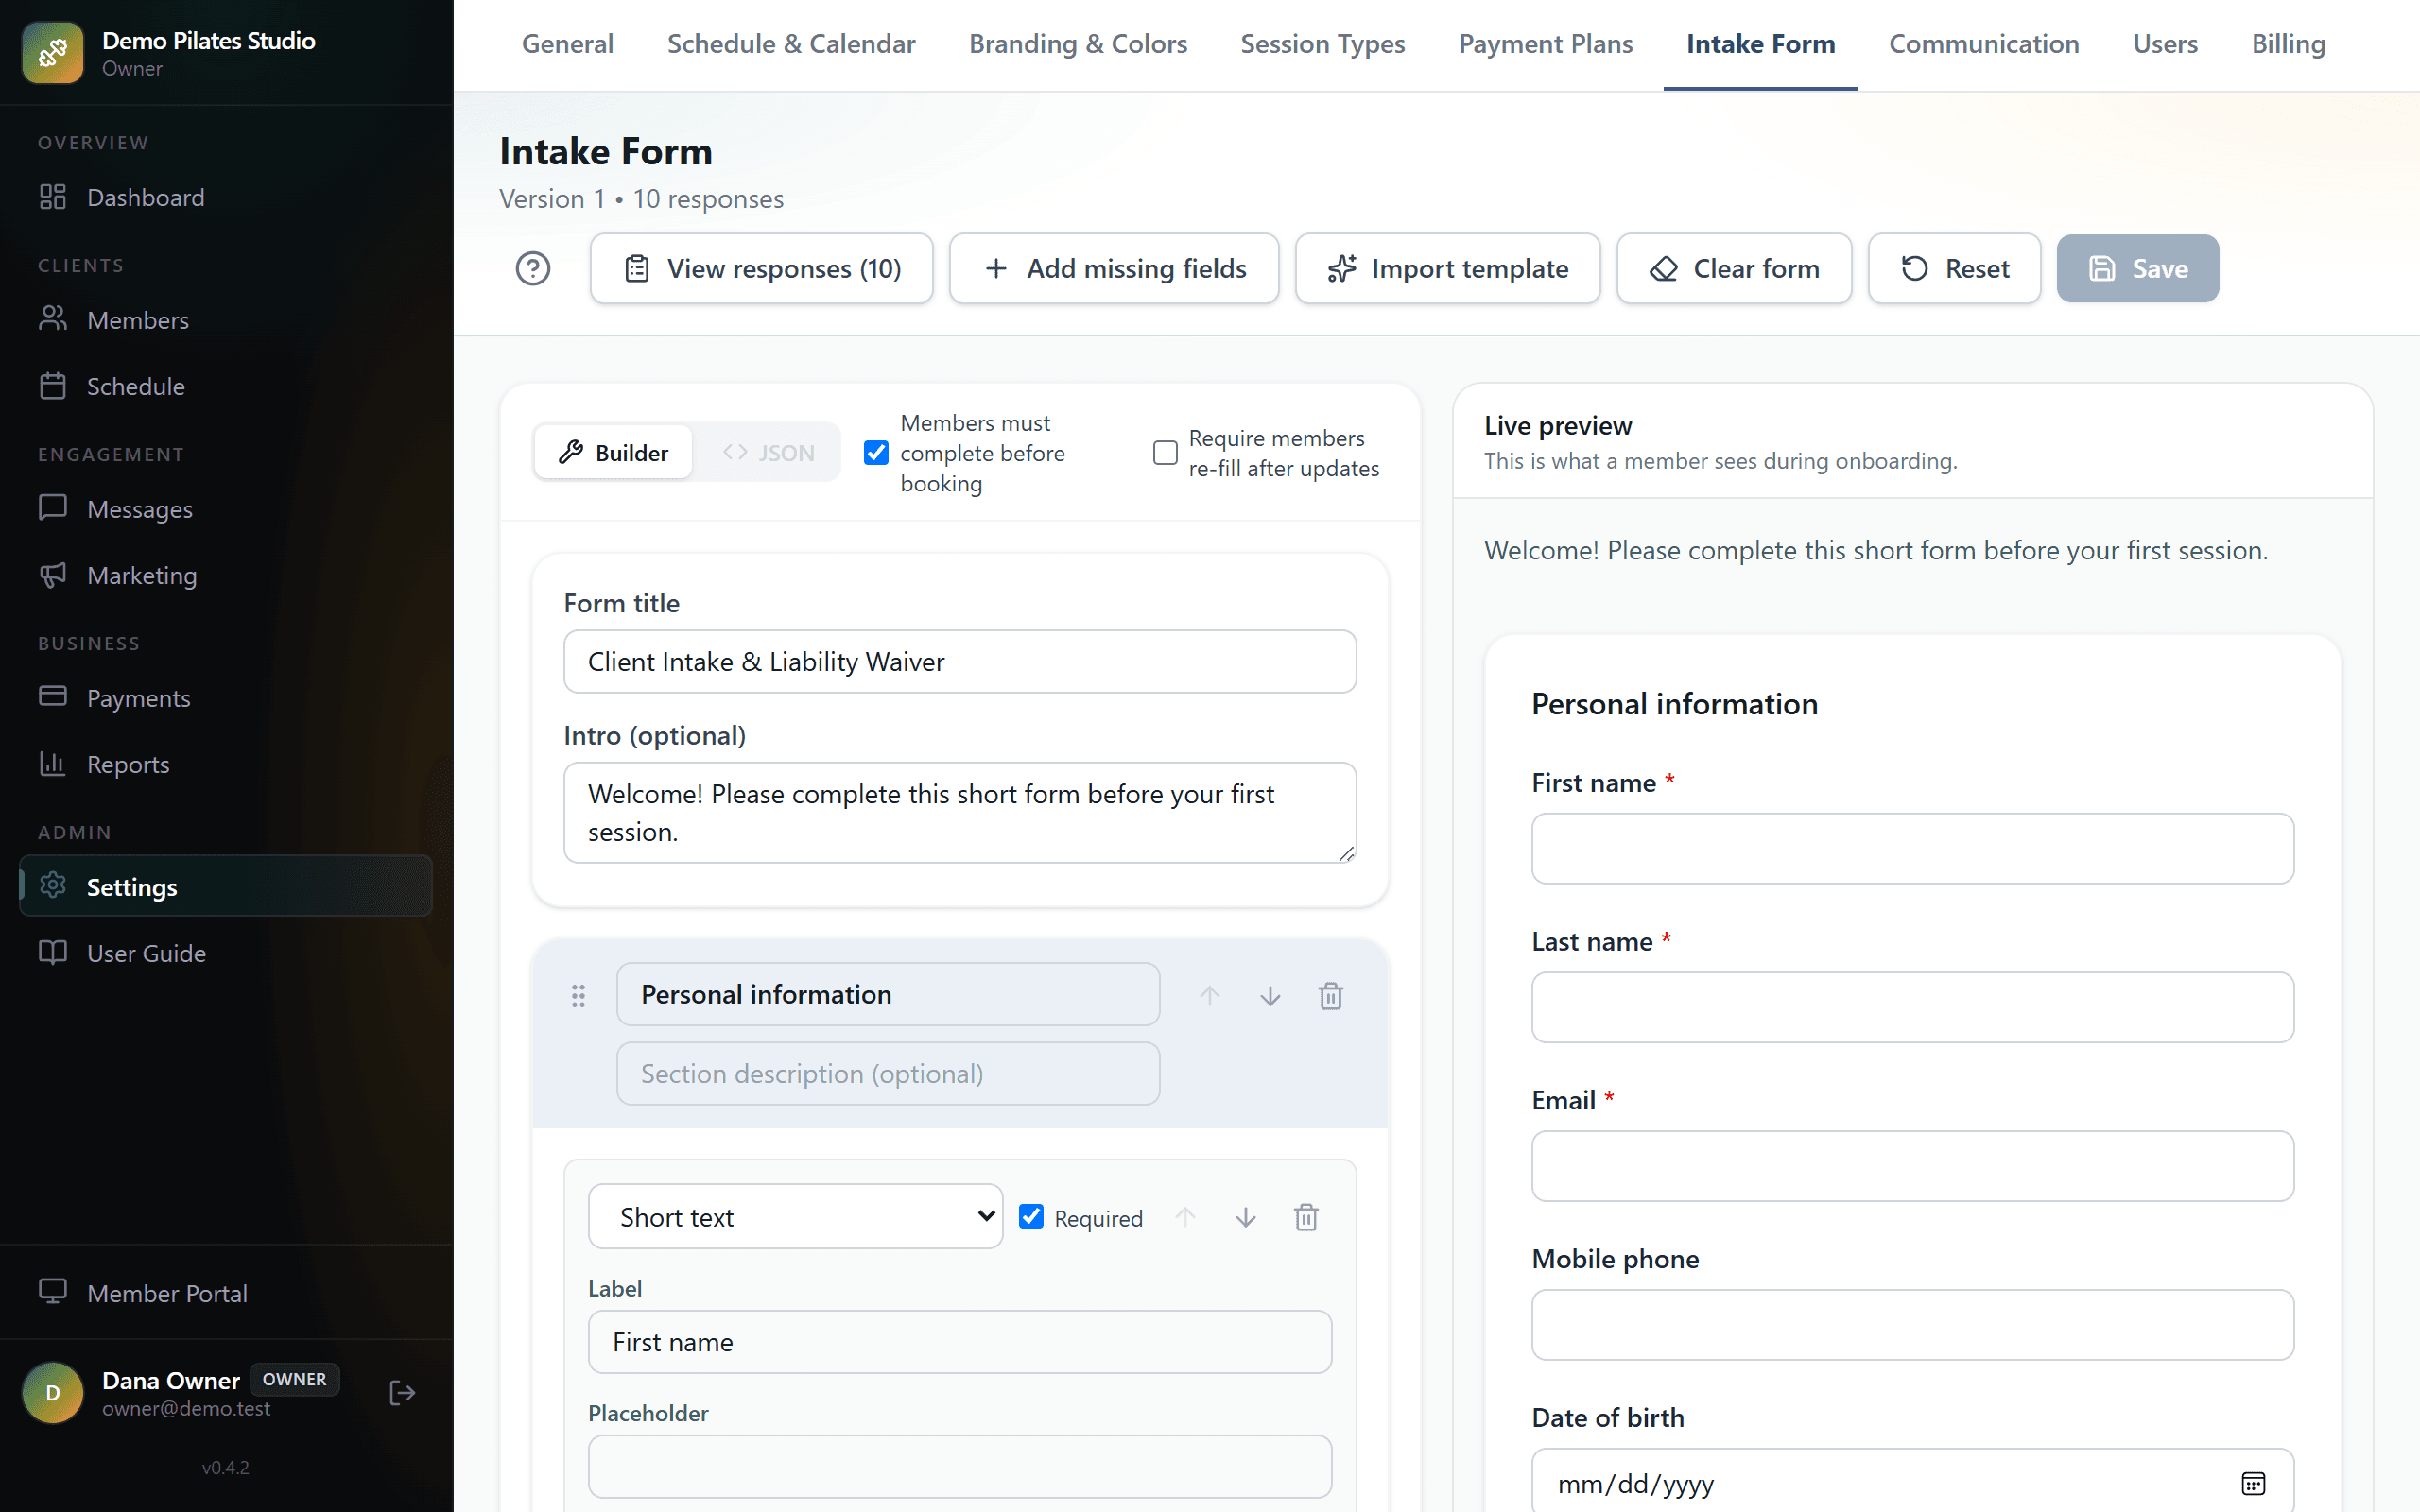Open the Communication tab
The image size is (2420, 1512).
[1984, 44]
